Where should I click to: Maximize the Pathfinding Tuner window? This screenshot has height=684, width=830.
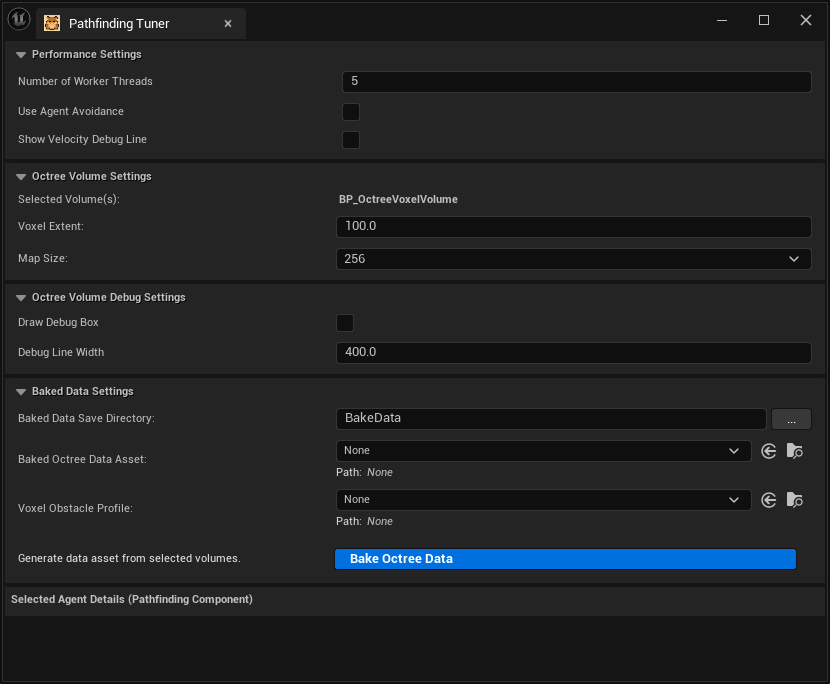pyautogui.click(x=764, y=21)
